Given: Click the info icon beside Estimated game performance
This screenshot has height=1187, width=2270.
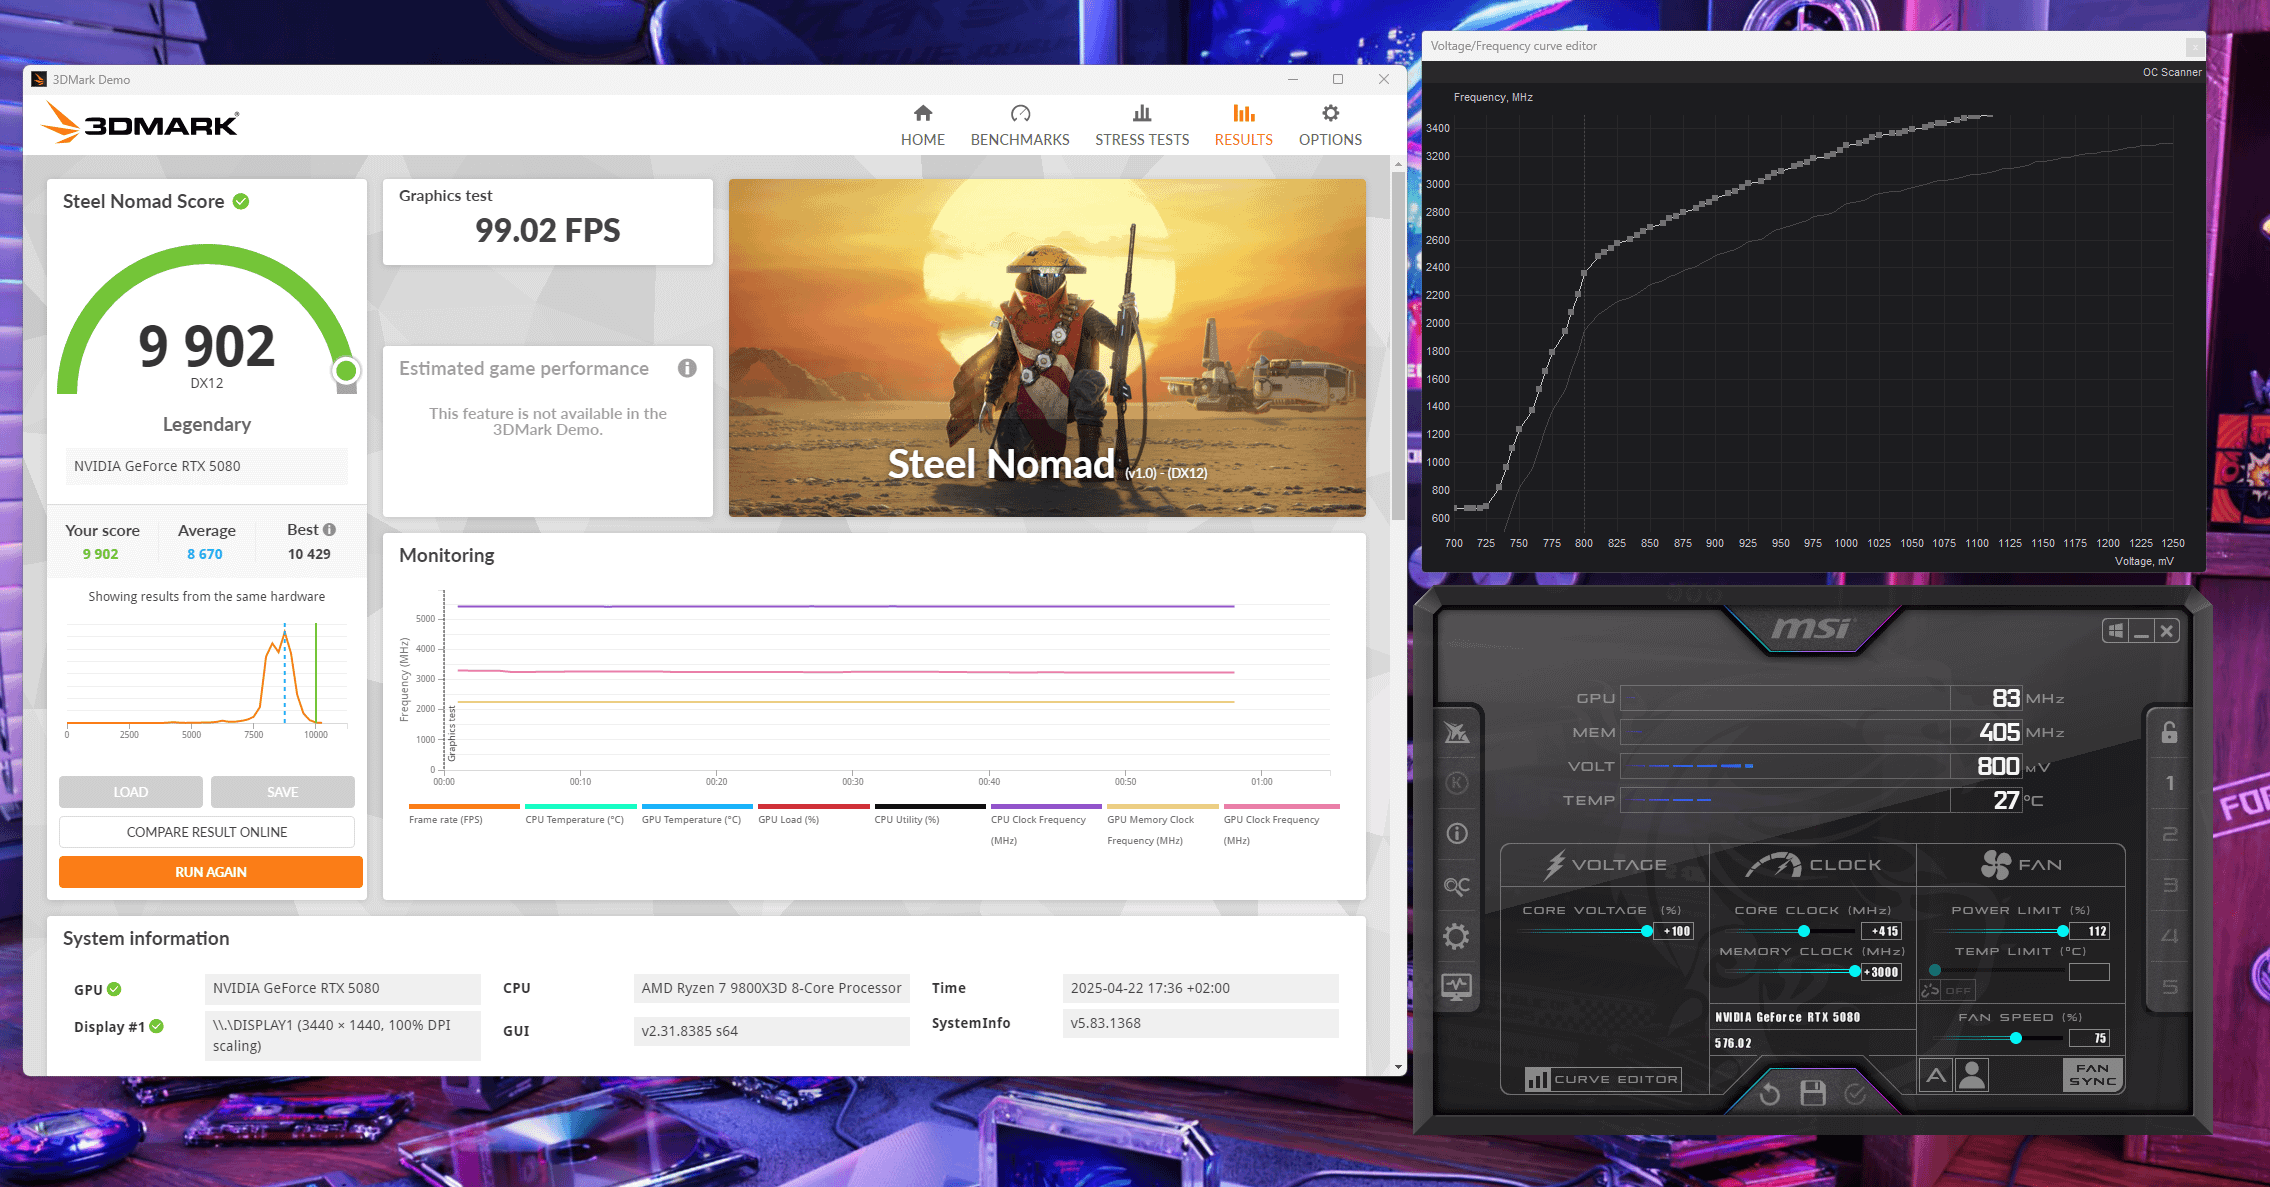Looking at the screenshot, I should (687, 368).
